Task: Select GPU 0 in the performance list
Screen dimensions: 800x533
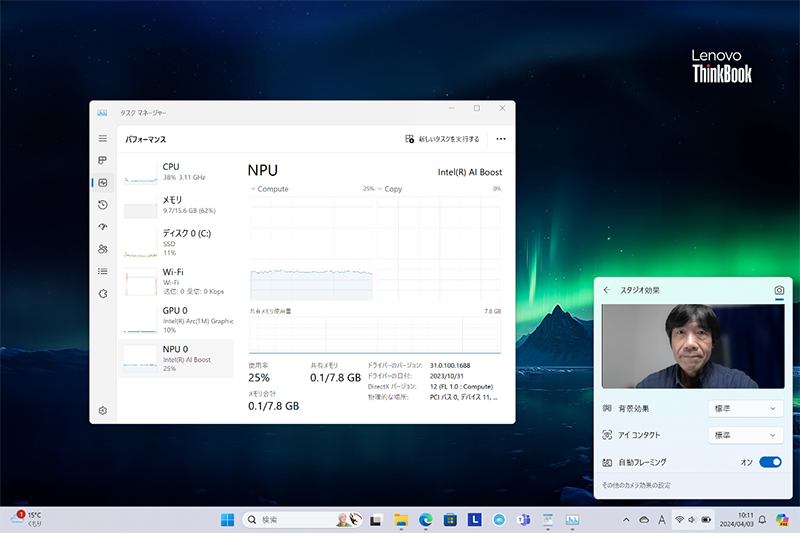Action: tap(176, 316)
